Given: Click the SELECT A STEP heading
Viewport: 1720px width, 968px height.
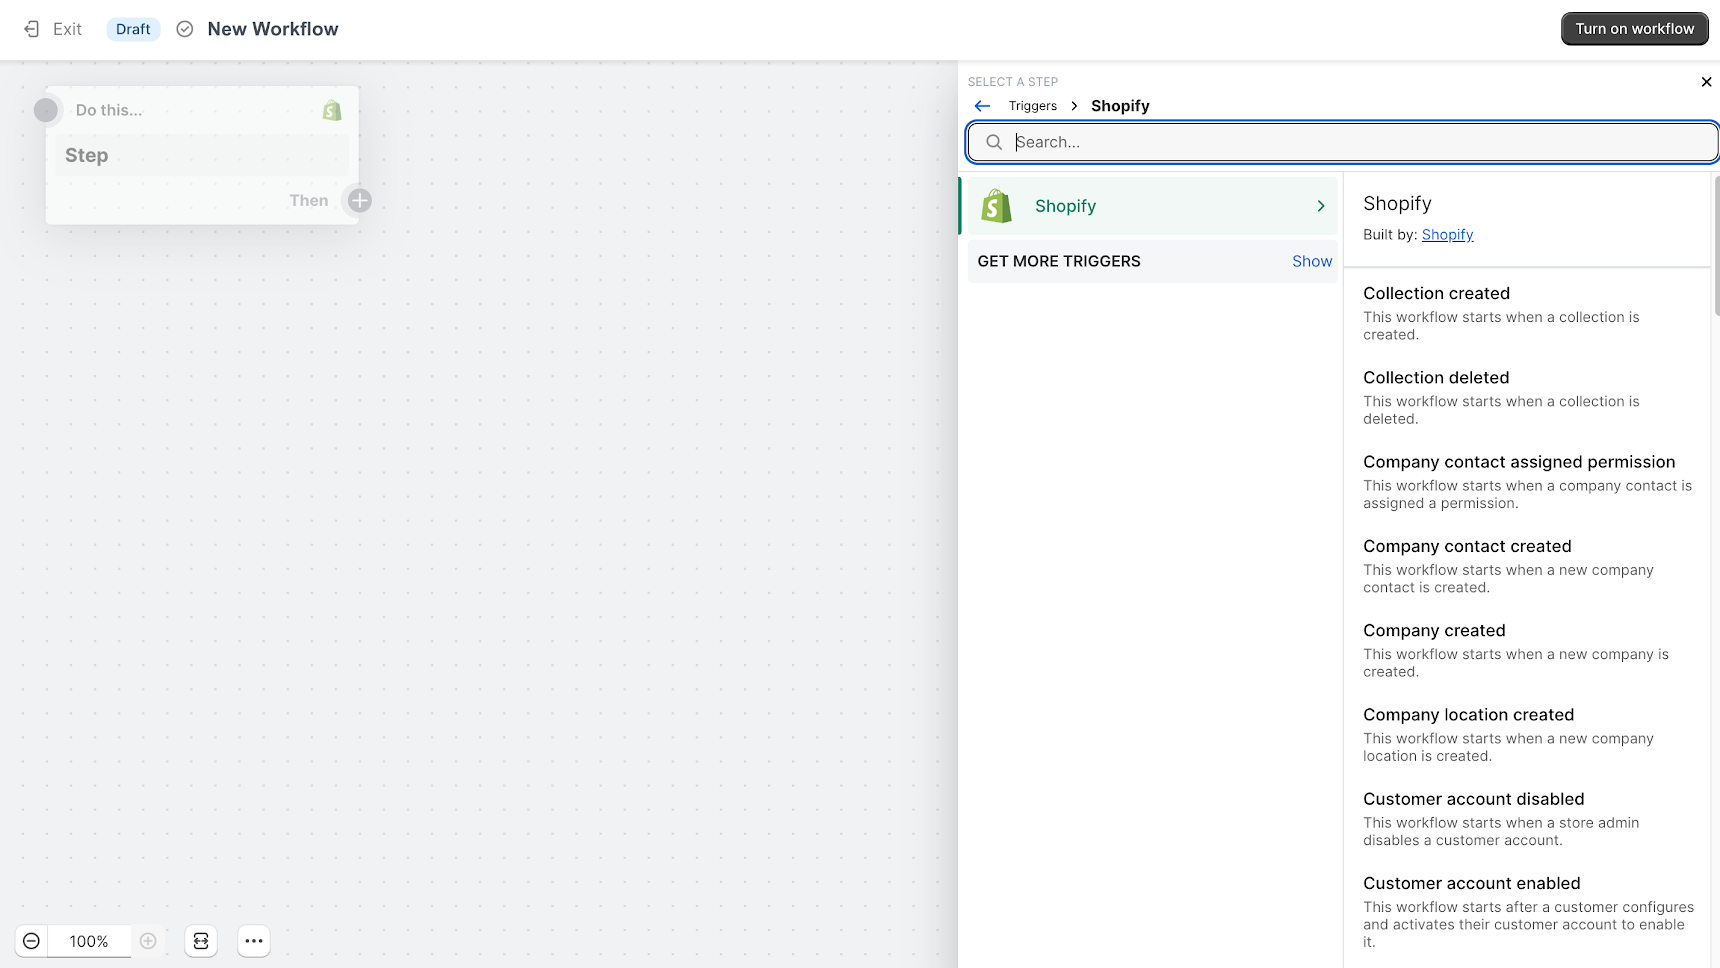Looking at the screenshot, I should [1012, 82].
